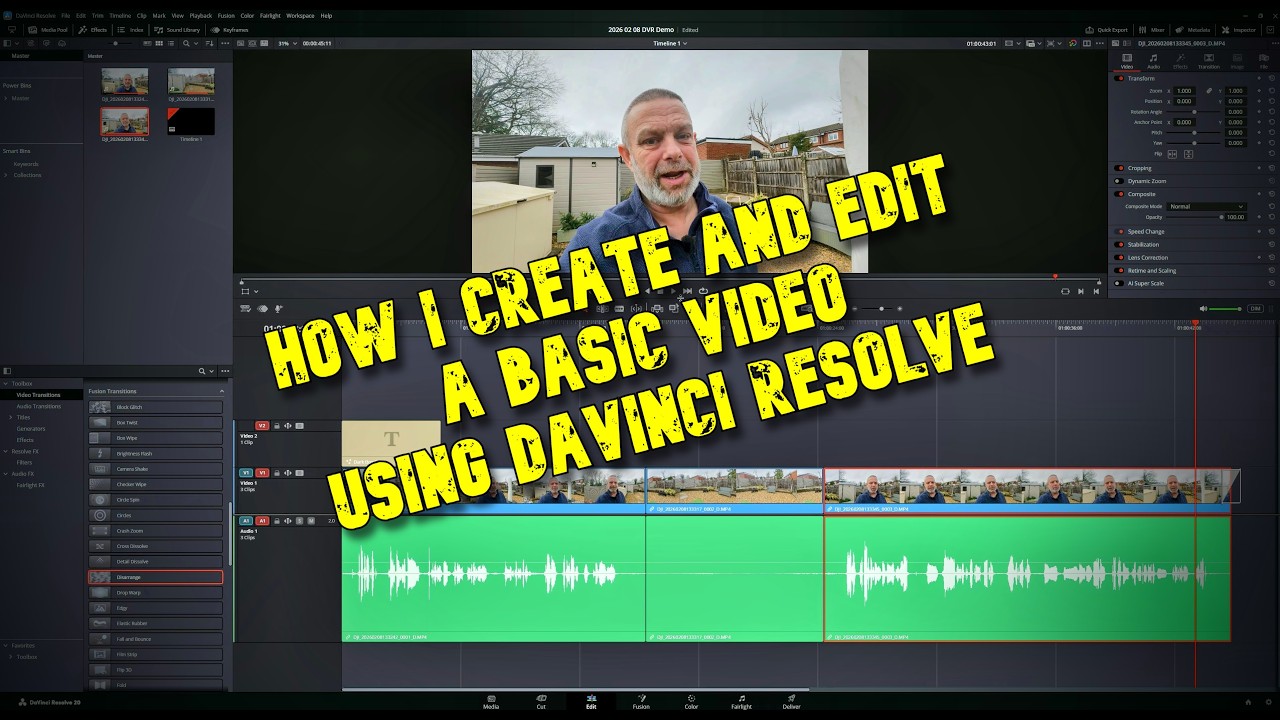The height and width of the screenshot is (720, 1280).
Task: Click the Zoom X value field
Action: pos(1184,91)
